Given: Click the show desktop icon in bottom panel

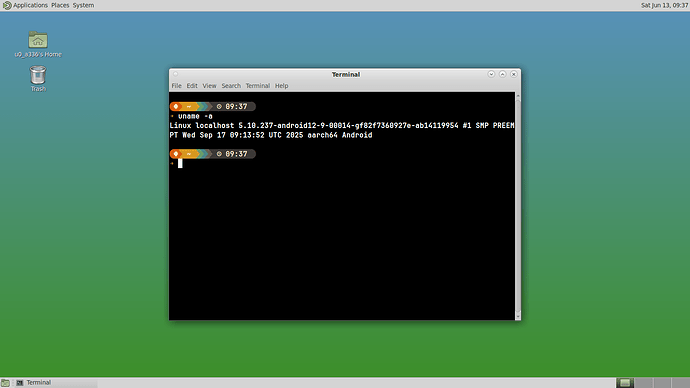Looking at the screenshot, I should (x=5, y=383).
